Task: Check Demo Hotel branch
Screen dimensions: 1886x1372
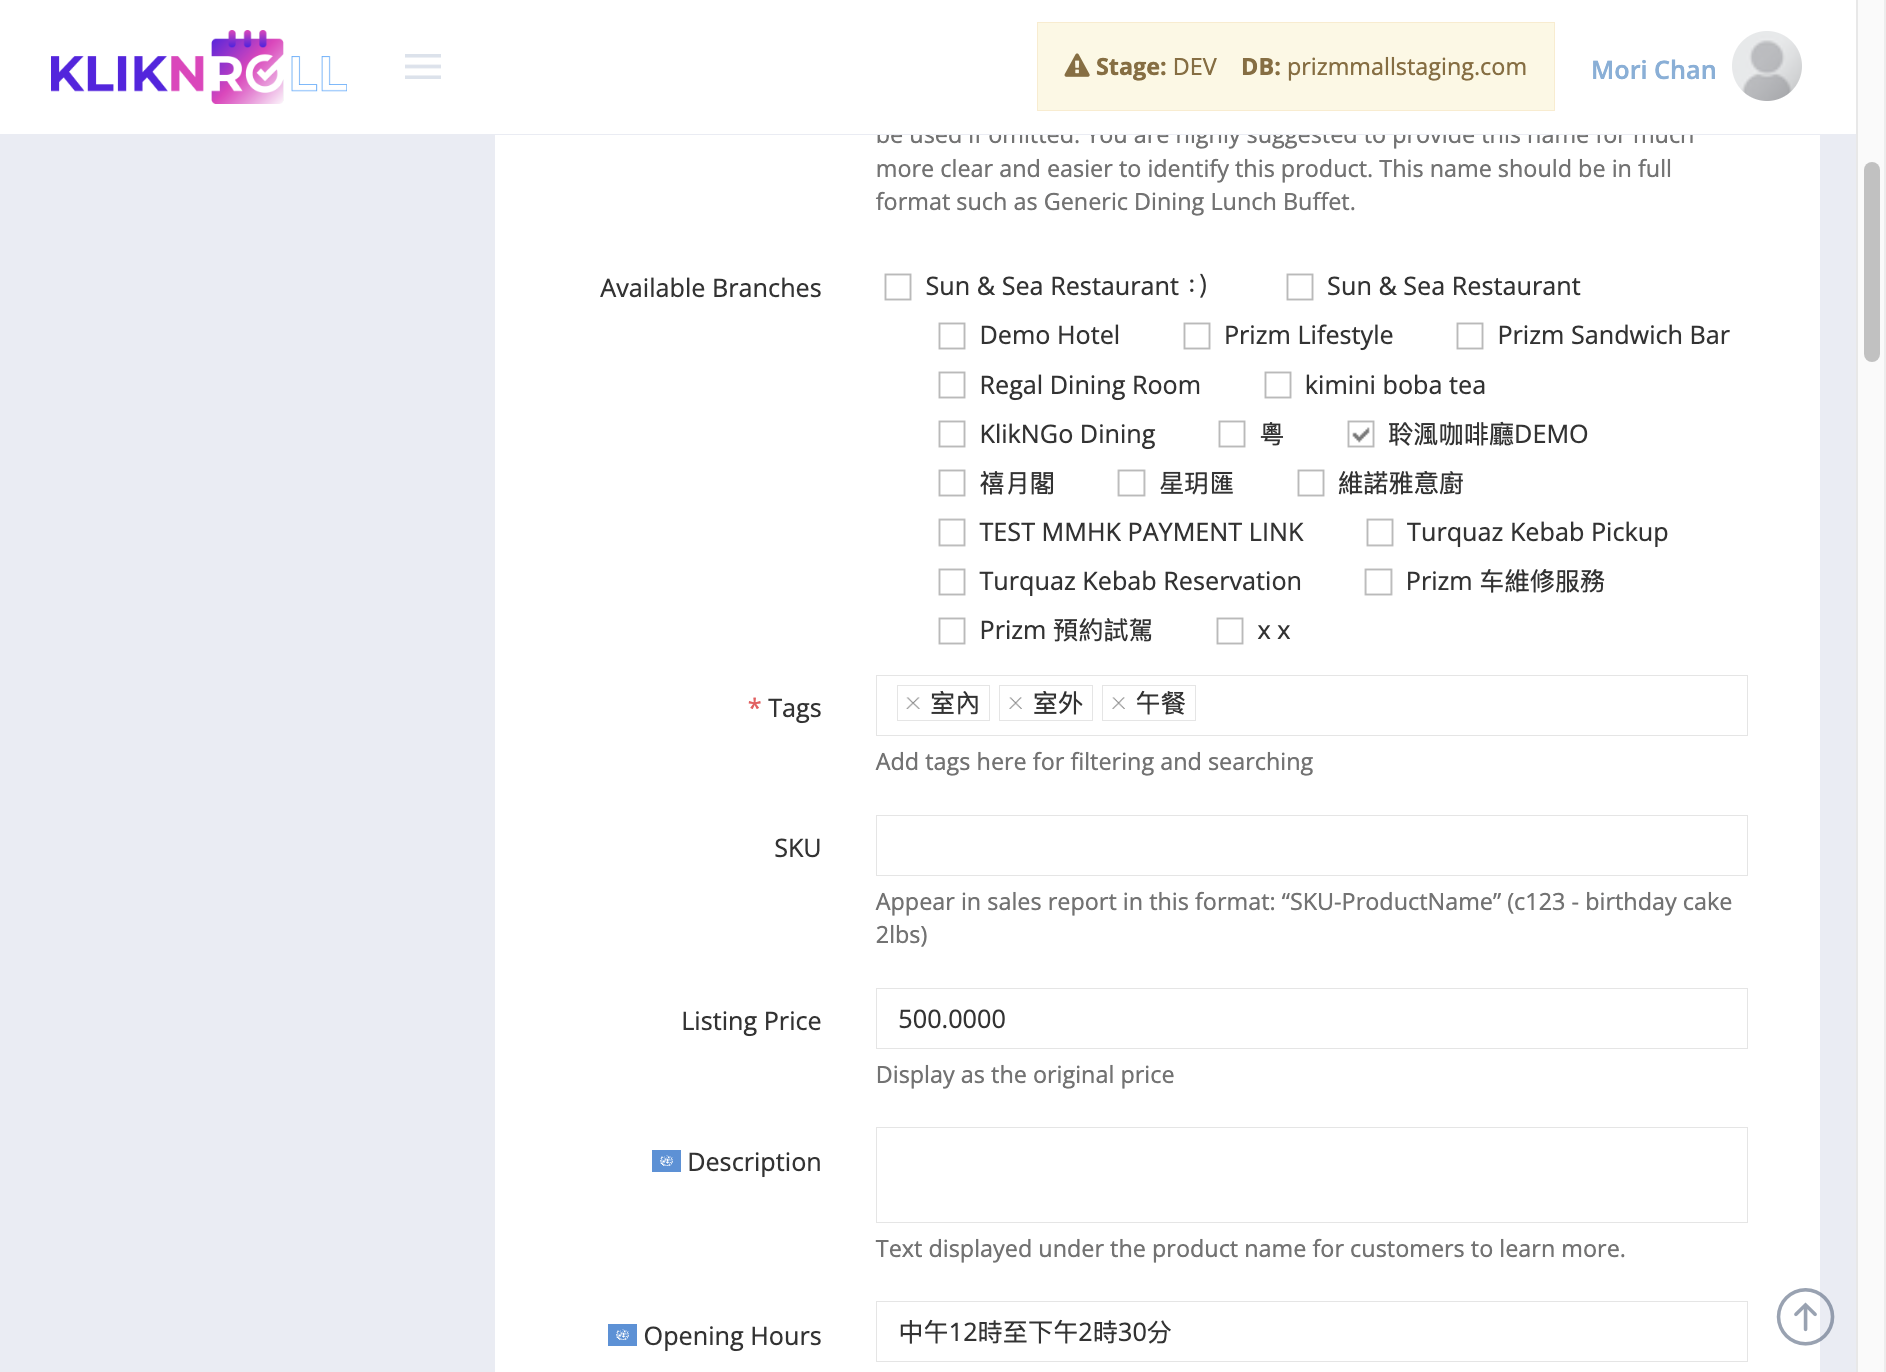Action: [952, 336]
